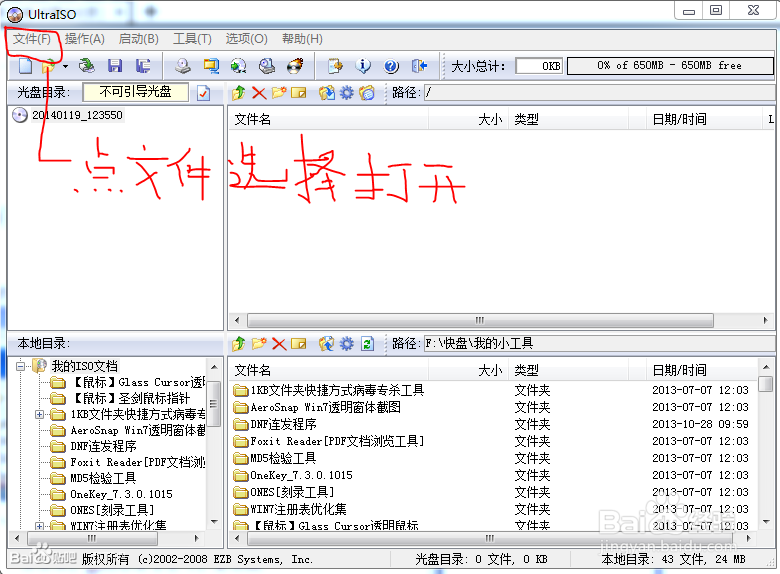Click the Exit door icon

(419, 66)
